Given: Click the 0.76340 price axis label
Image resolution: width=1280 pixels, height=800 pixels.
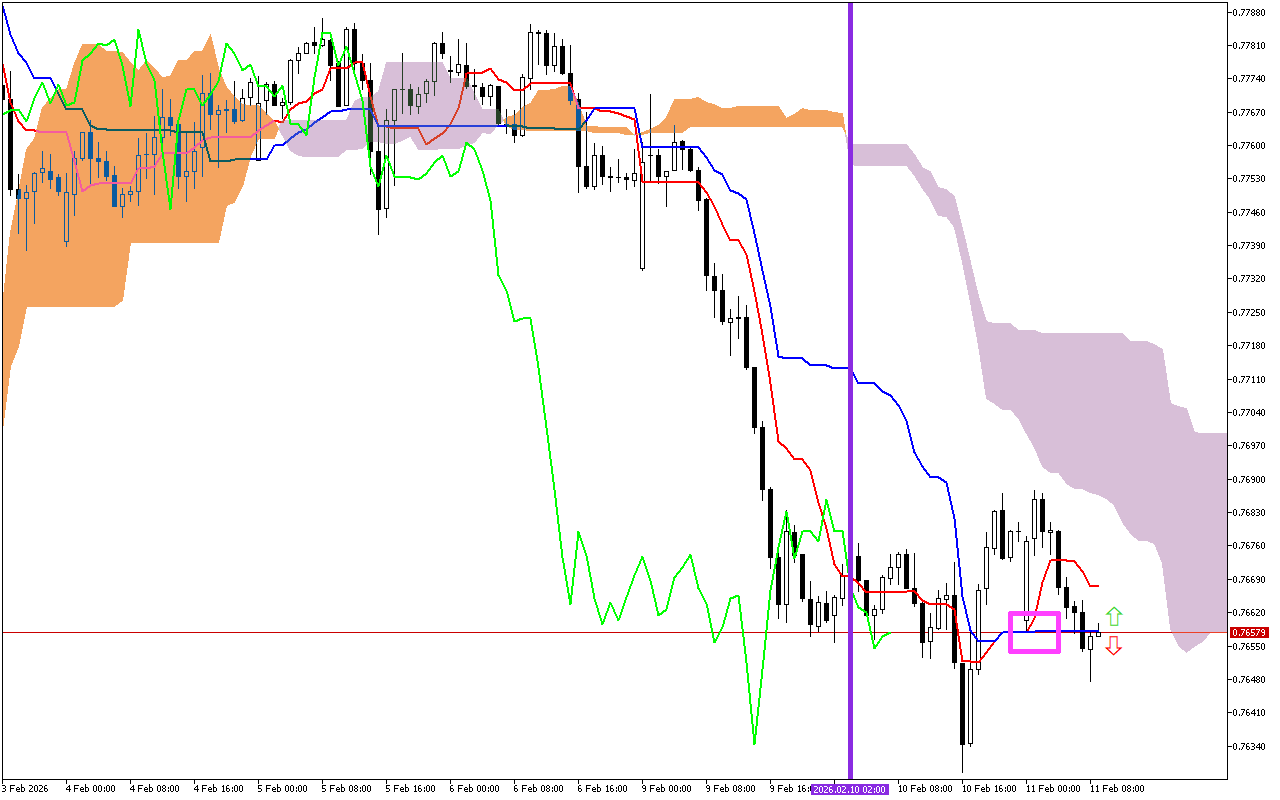Looking at the screenshot, I should [x=1249, y=746].
